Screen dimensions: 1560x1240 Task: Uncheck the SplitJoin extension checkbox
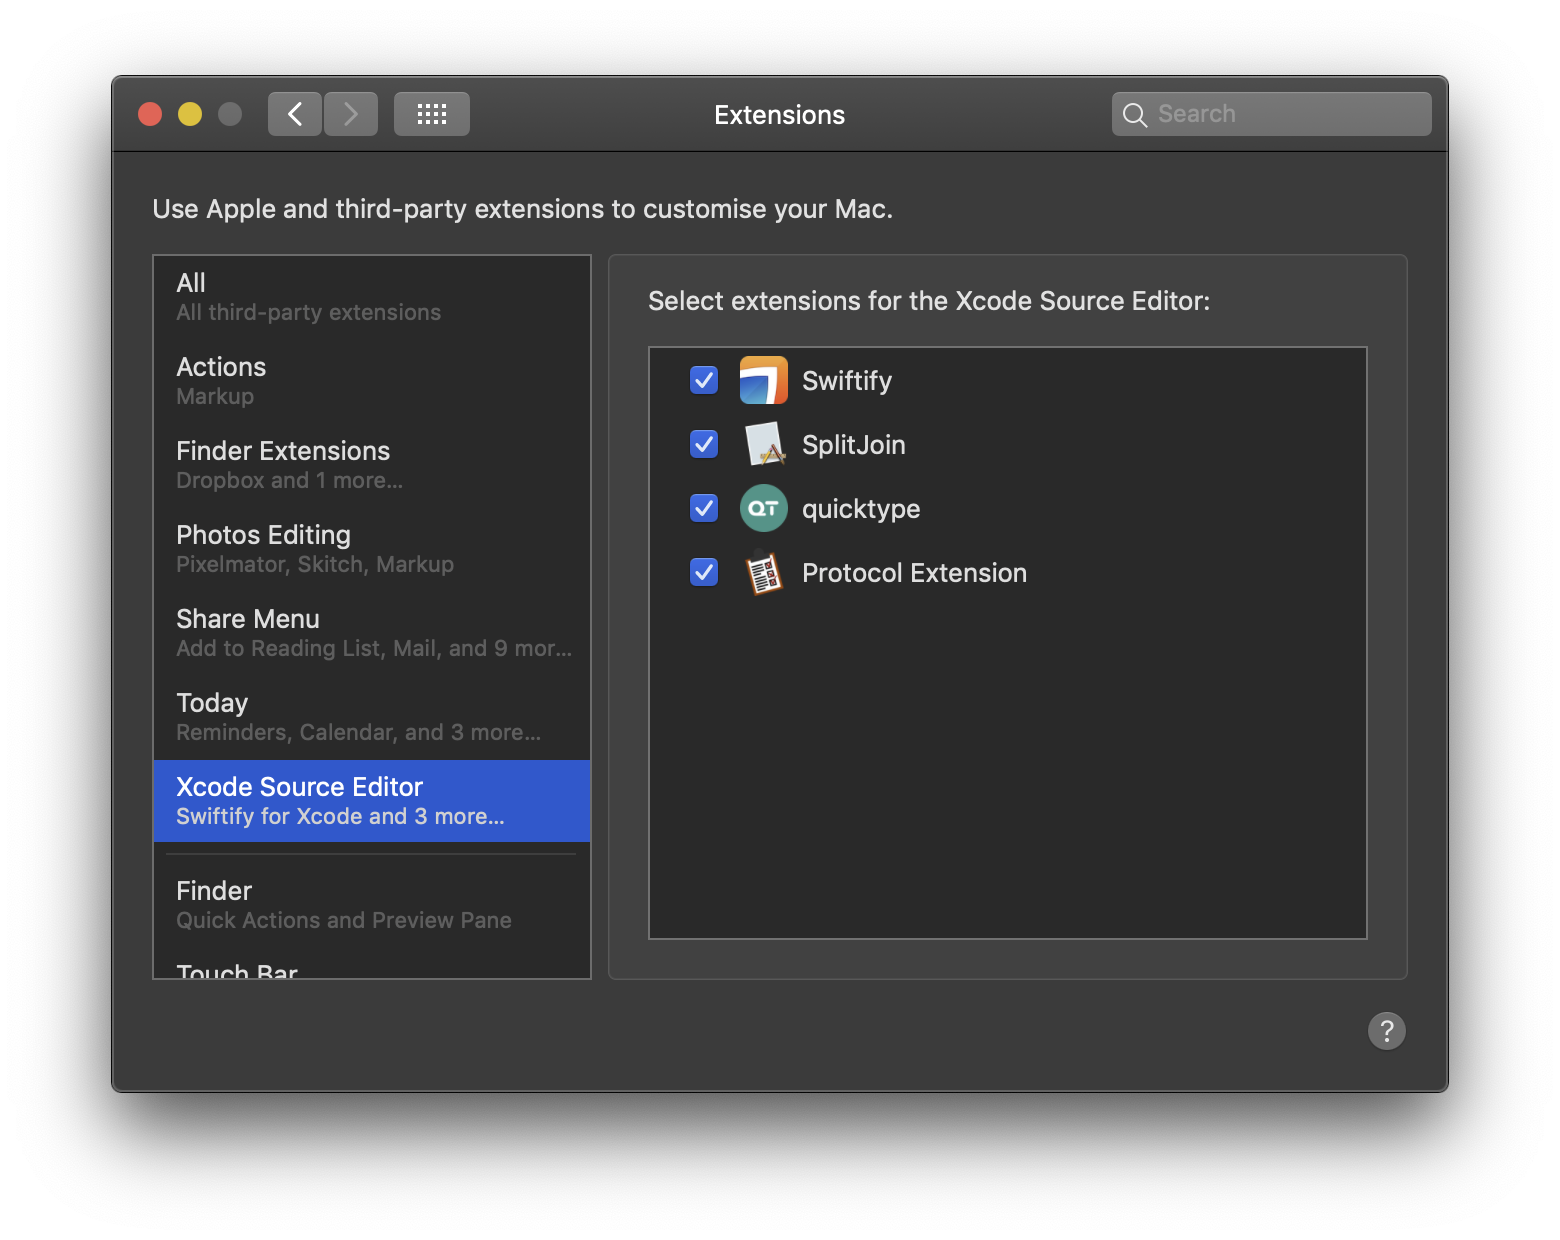coord(704,444)
